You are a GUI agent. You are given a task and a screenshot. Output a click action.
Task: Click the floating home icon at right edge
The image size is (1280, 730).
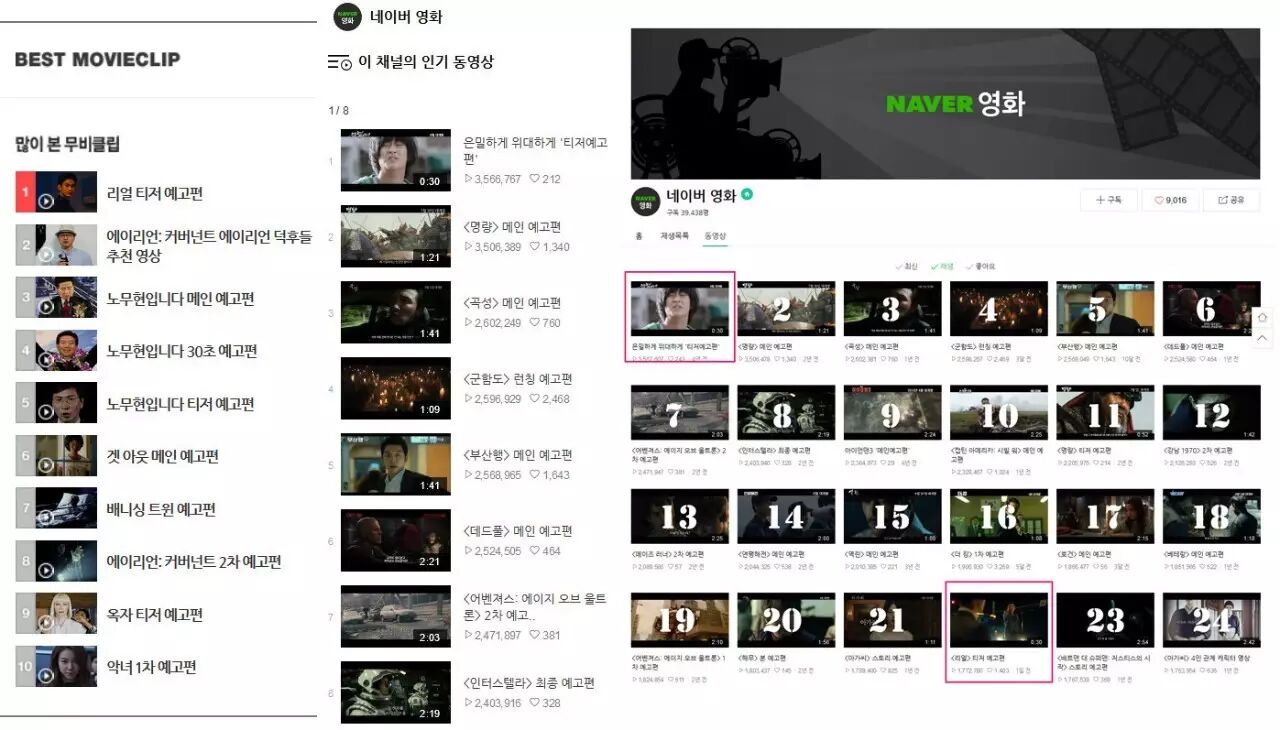(x=1263, y=317)
